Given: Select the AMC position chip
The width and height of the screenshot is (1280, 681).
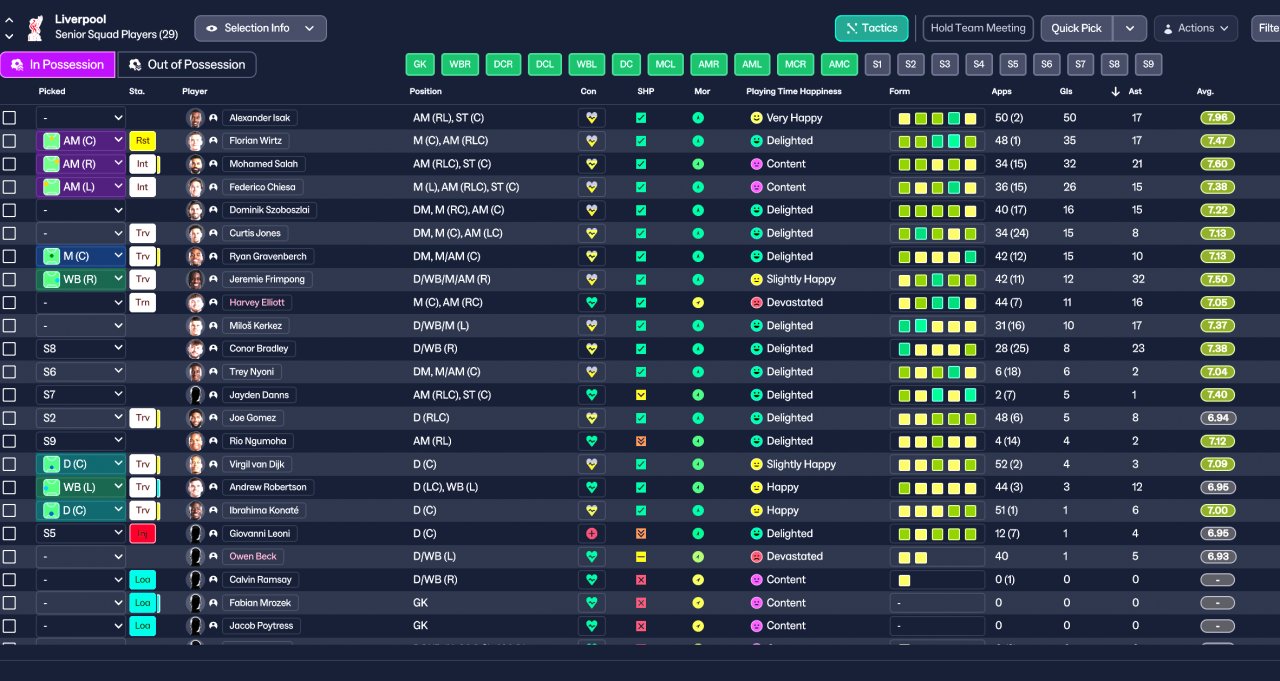Looking at the screenshot, I should (x=839, y=64).
